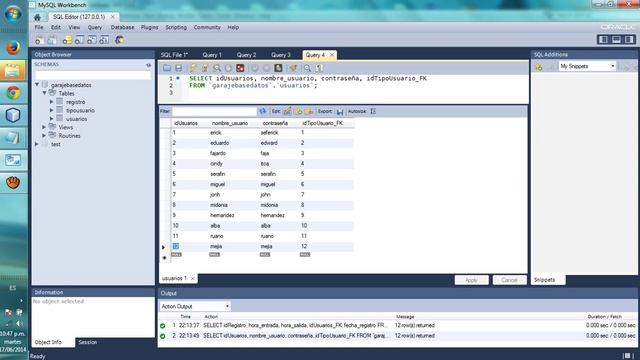The image size is (640, 360).
Task: Beautify the SQL with the broom icon
Action: point(293,68)
